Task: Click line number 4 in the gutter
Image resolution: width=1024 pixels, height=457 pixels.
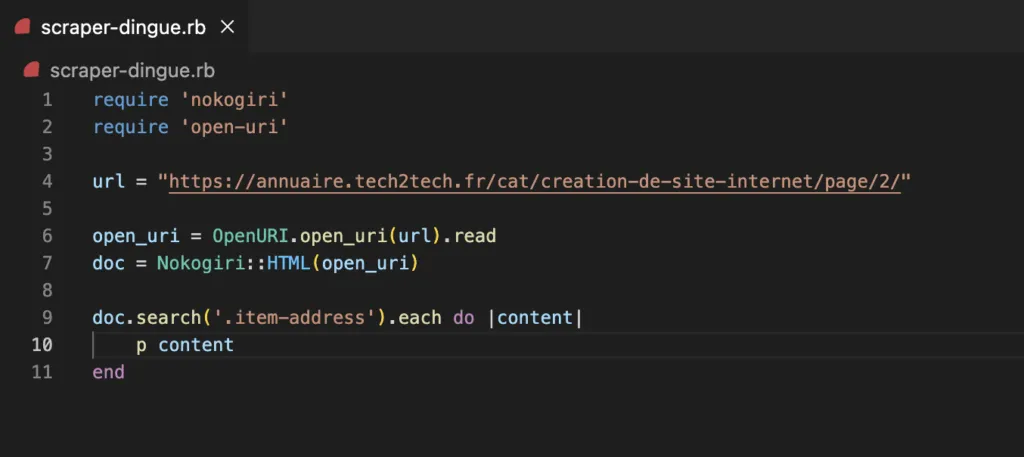Action: 46,181
